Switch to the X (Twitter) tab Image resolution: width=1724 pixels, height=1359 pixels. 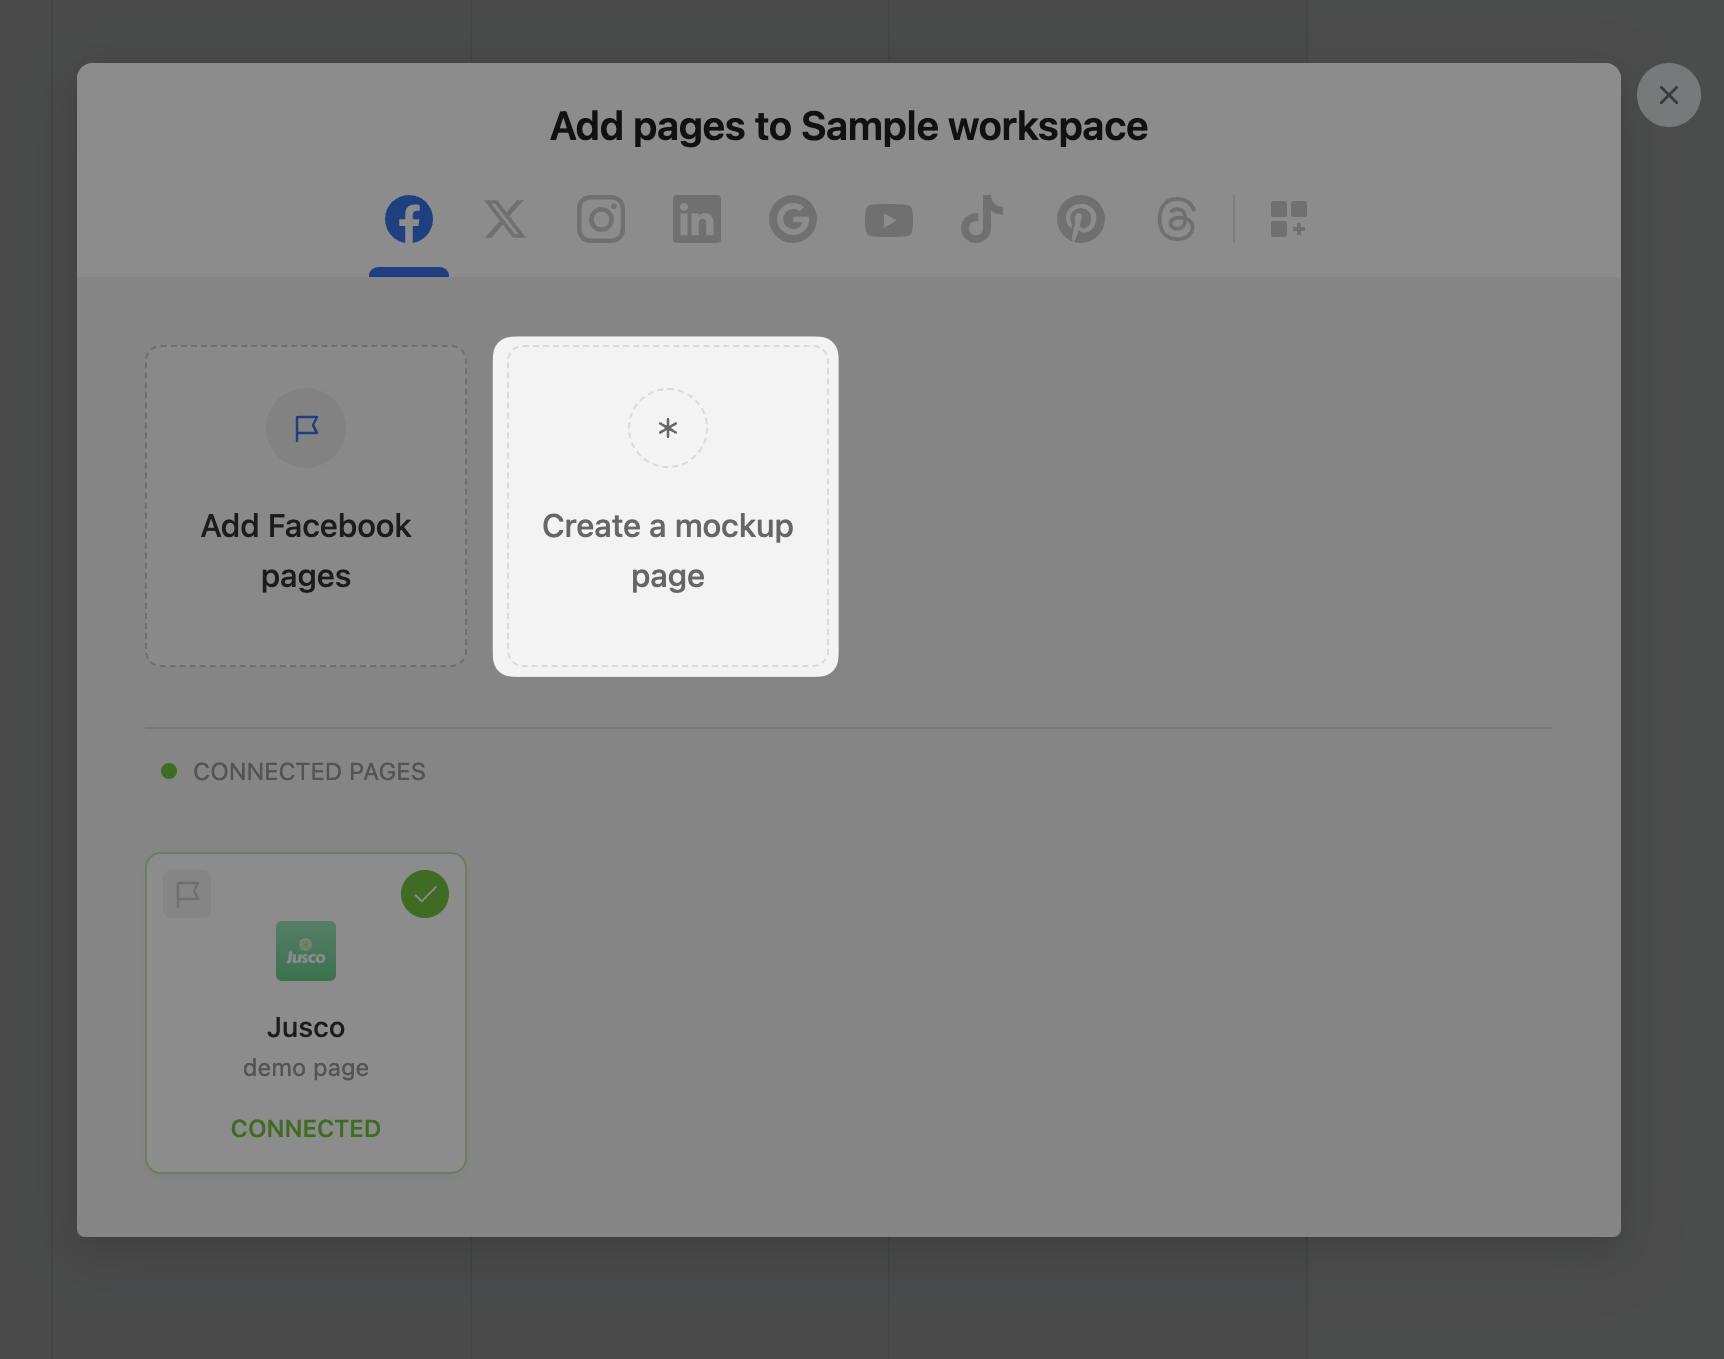(x=505, y=219)
